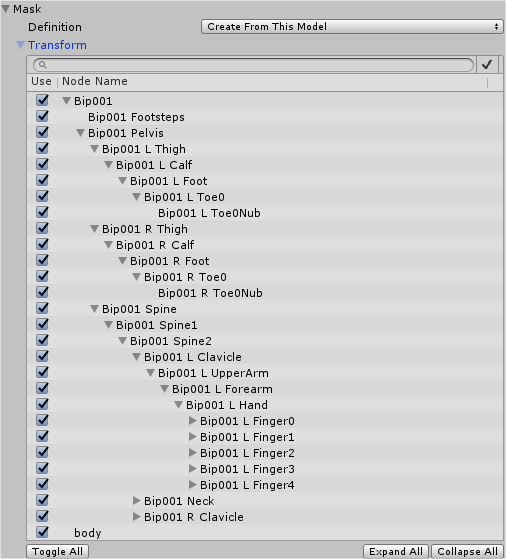Click the checkmark icon beside search field

tap(487, 65)
